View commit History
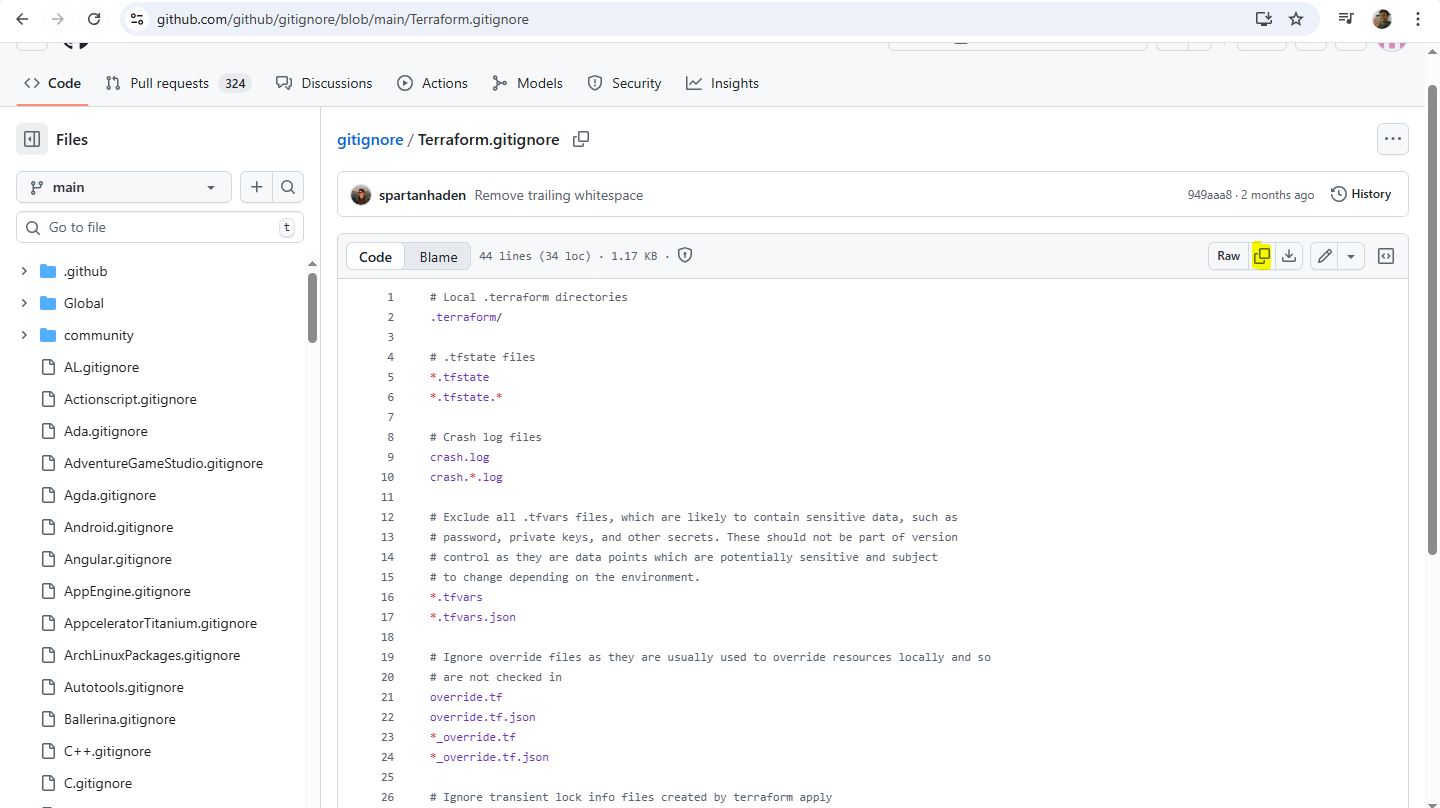The width and height of the screenshot is (1440, 808). click(x=1361, y=194)
